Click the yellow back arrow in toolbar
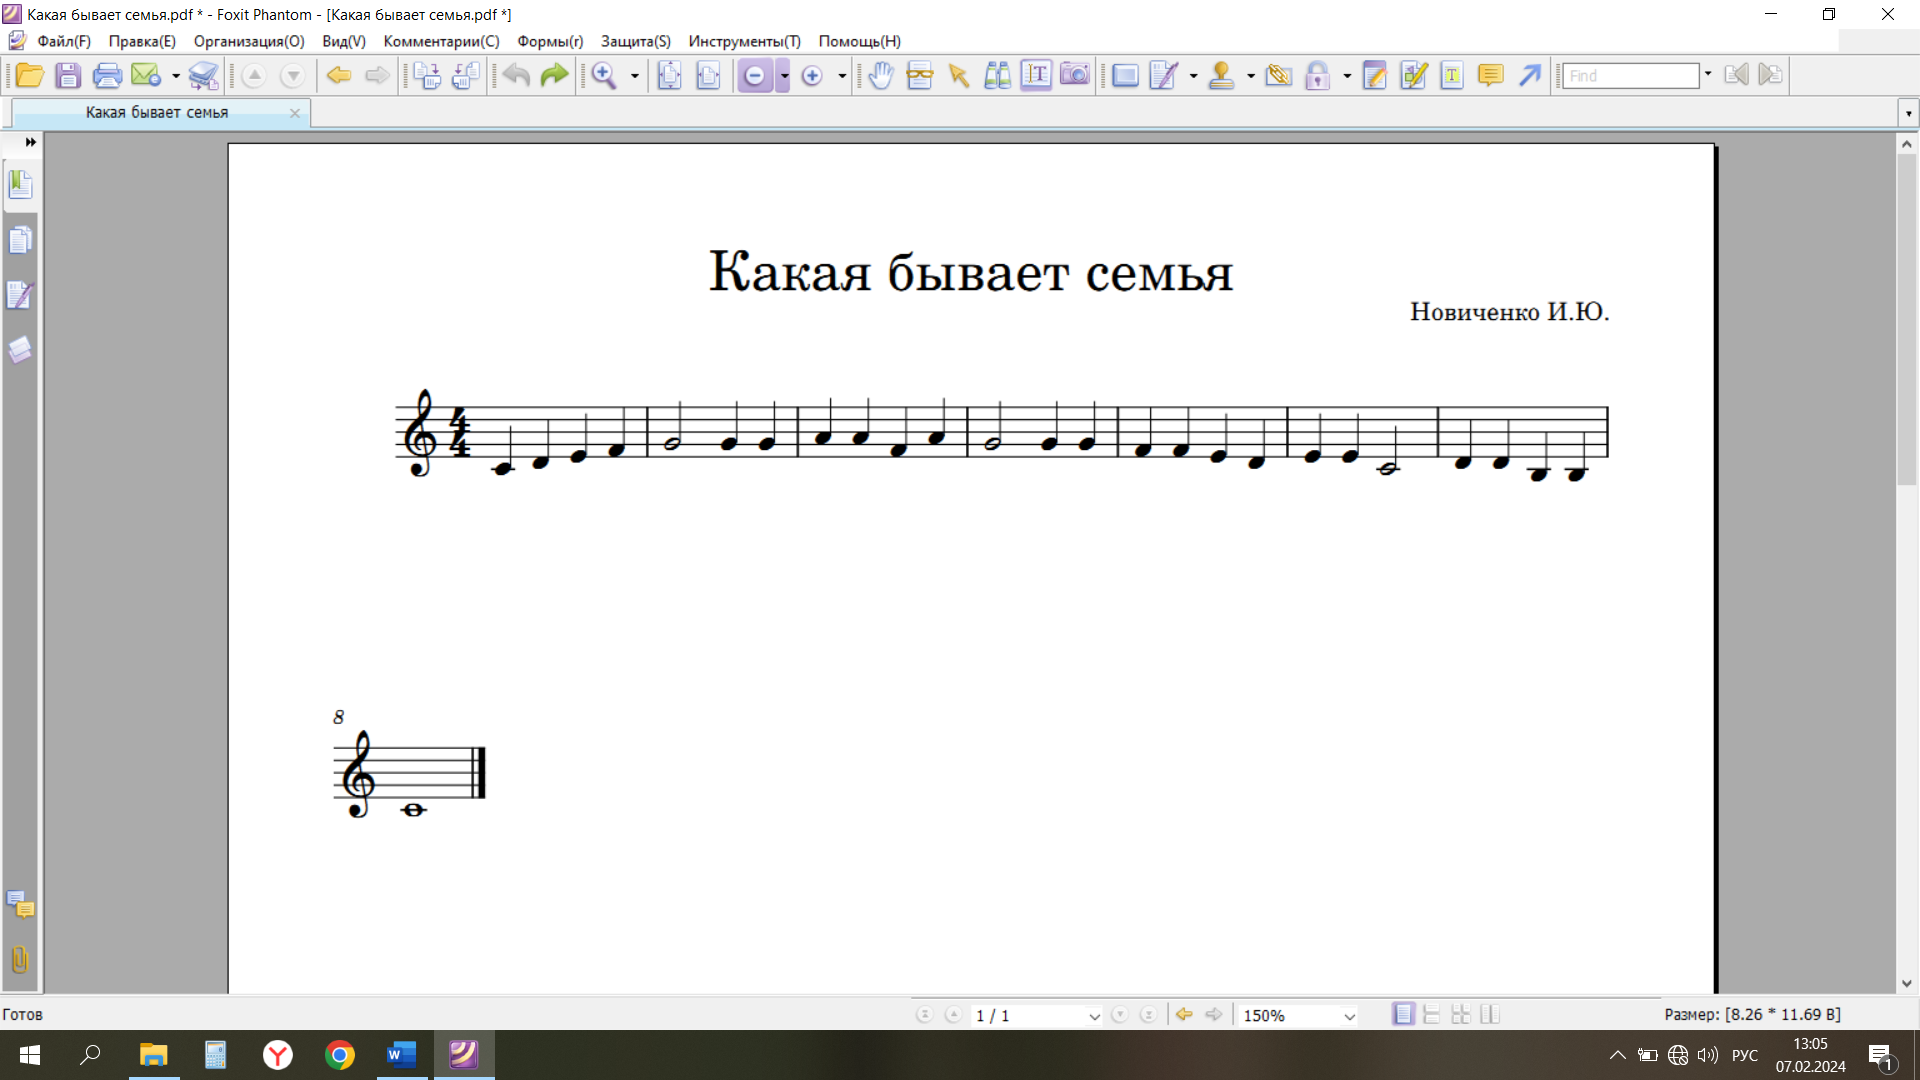Image resolution: width=1920 pixels, height=1080 pixels. pos(339,76)
